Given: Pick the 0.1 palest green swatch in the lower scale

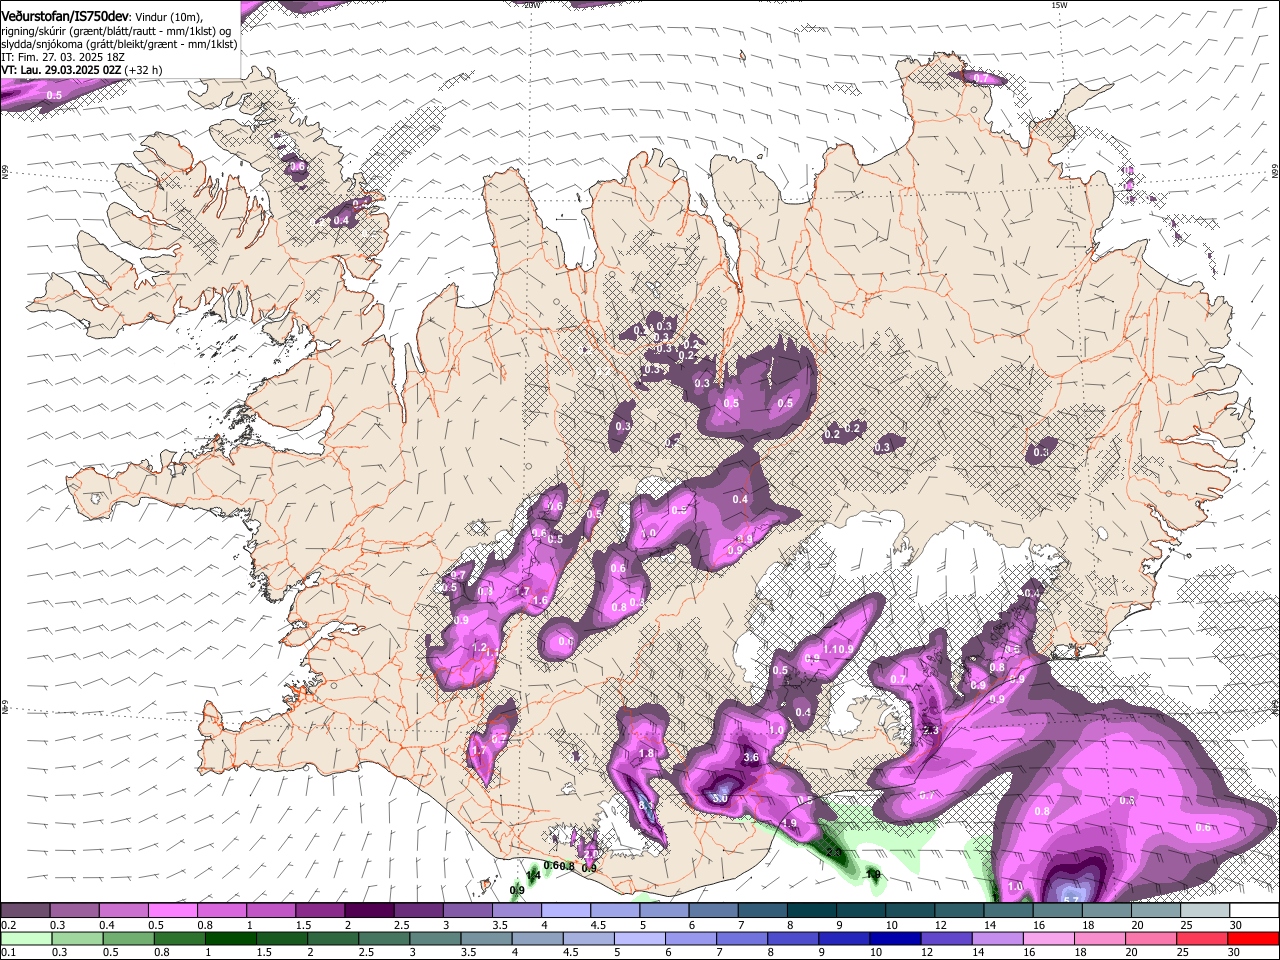Looking at the screenshot, I should click(25, 938).
